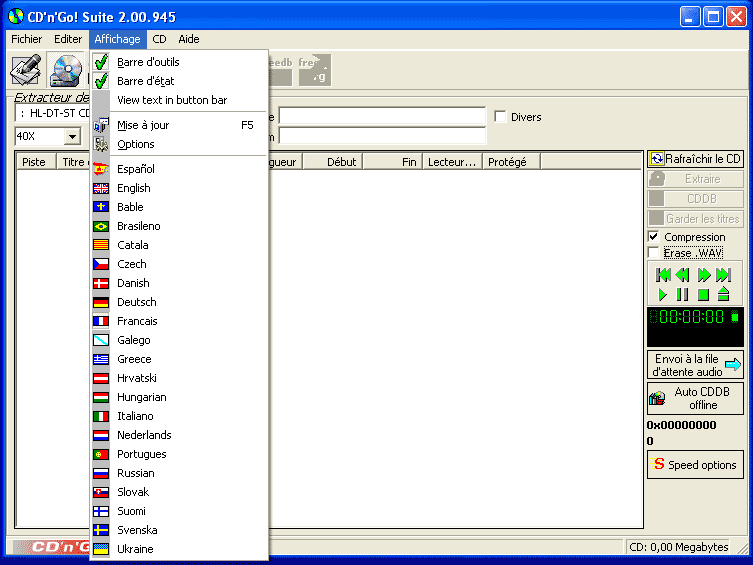The width and height of the screenshot is (753, 565).
Task: Click the Spanish flag icon
Action: coord(101,169)
